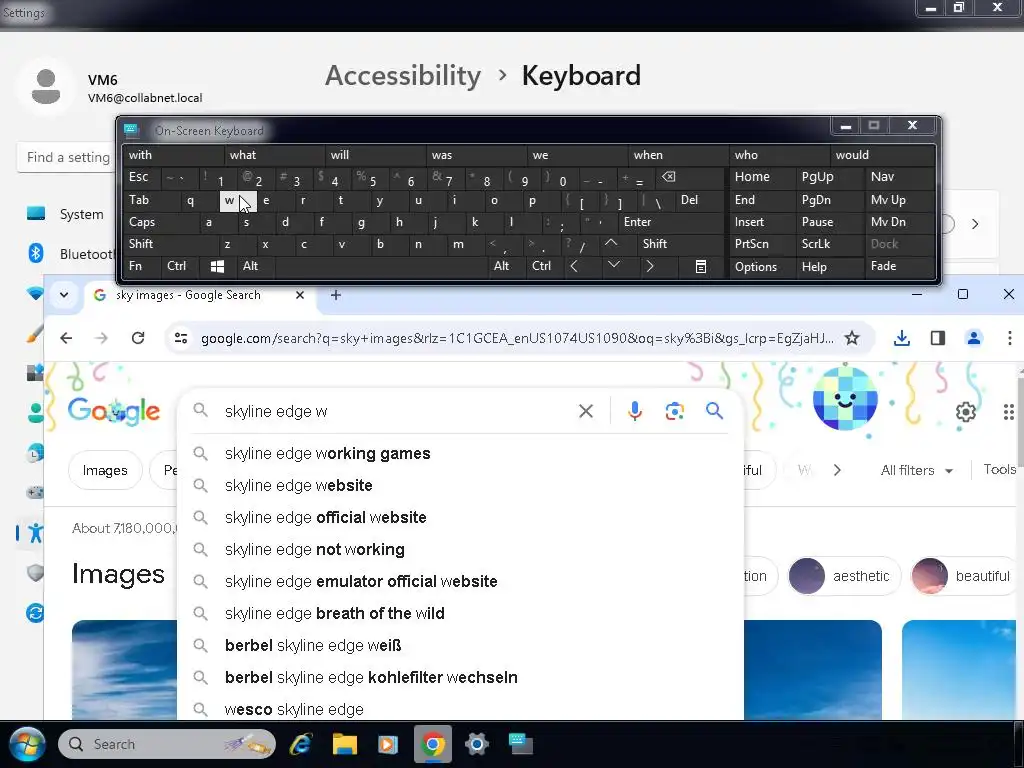Viewport: 1024px width, 768px height.
Task: Click the right arrow key on On-Screen Keyboard
Action: (x=650, y=266)
